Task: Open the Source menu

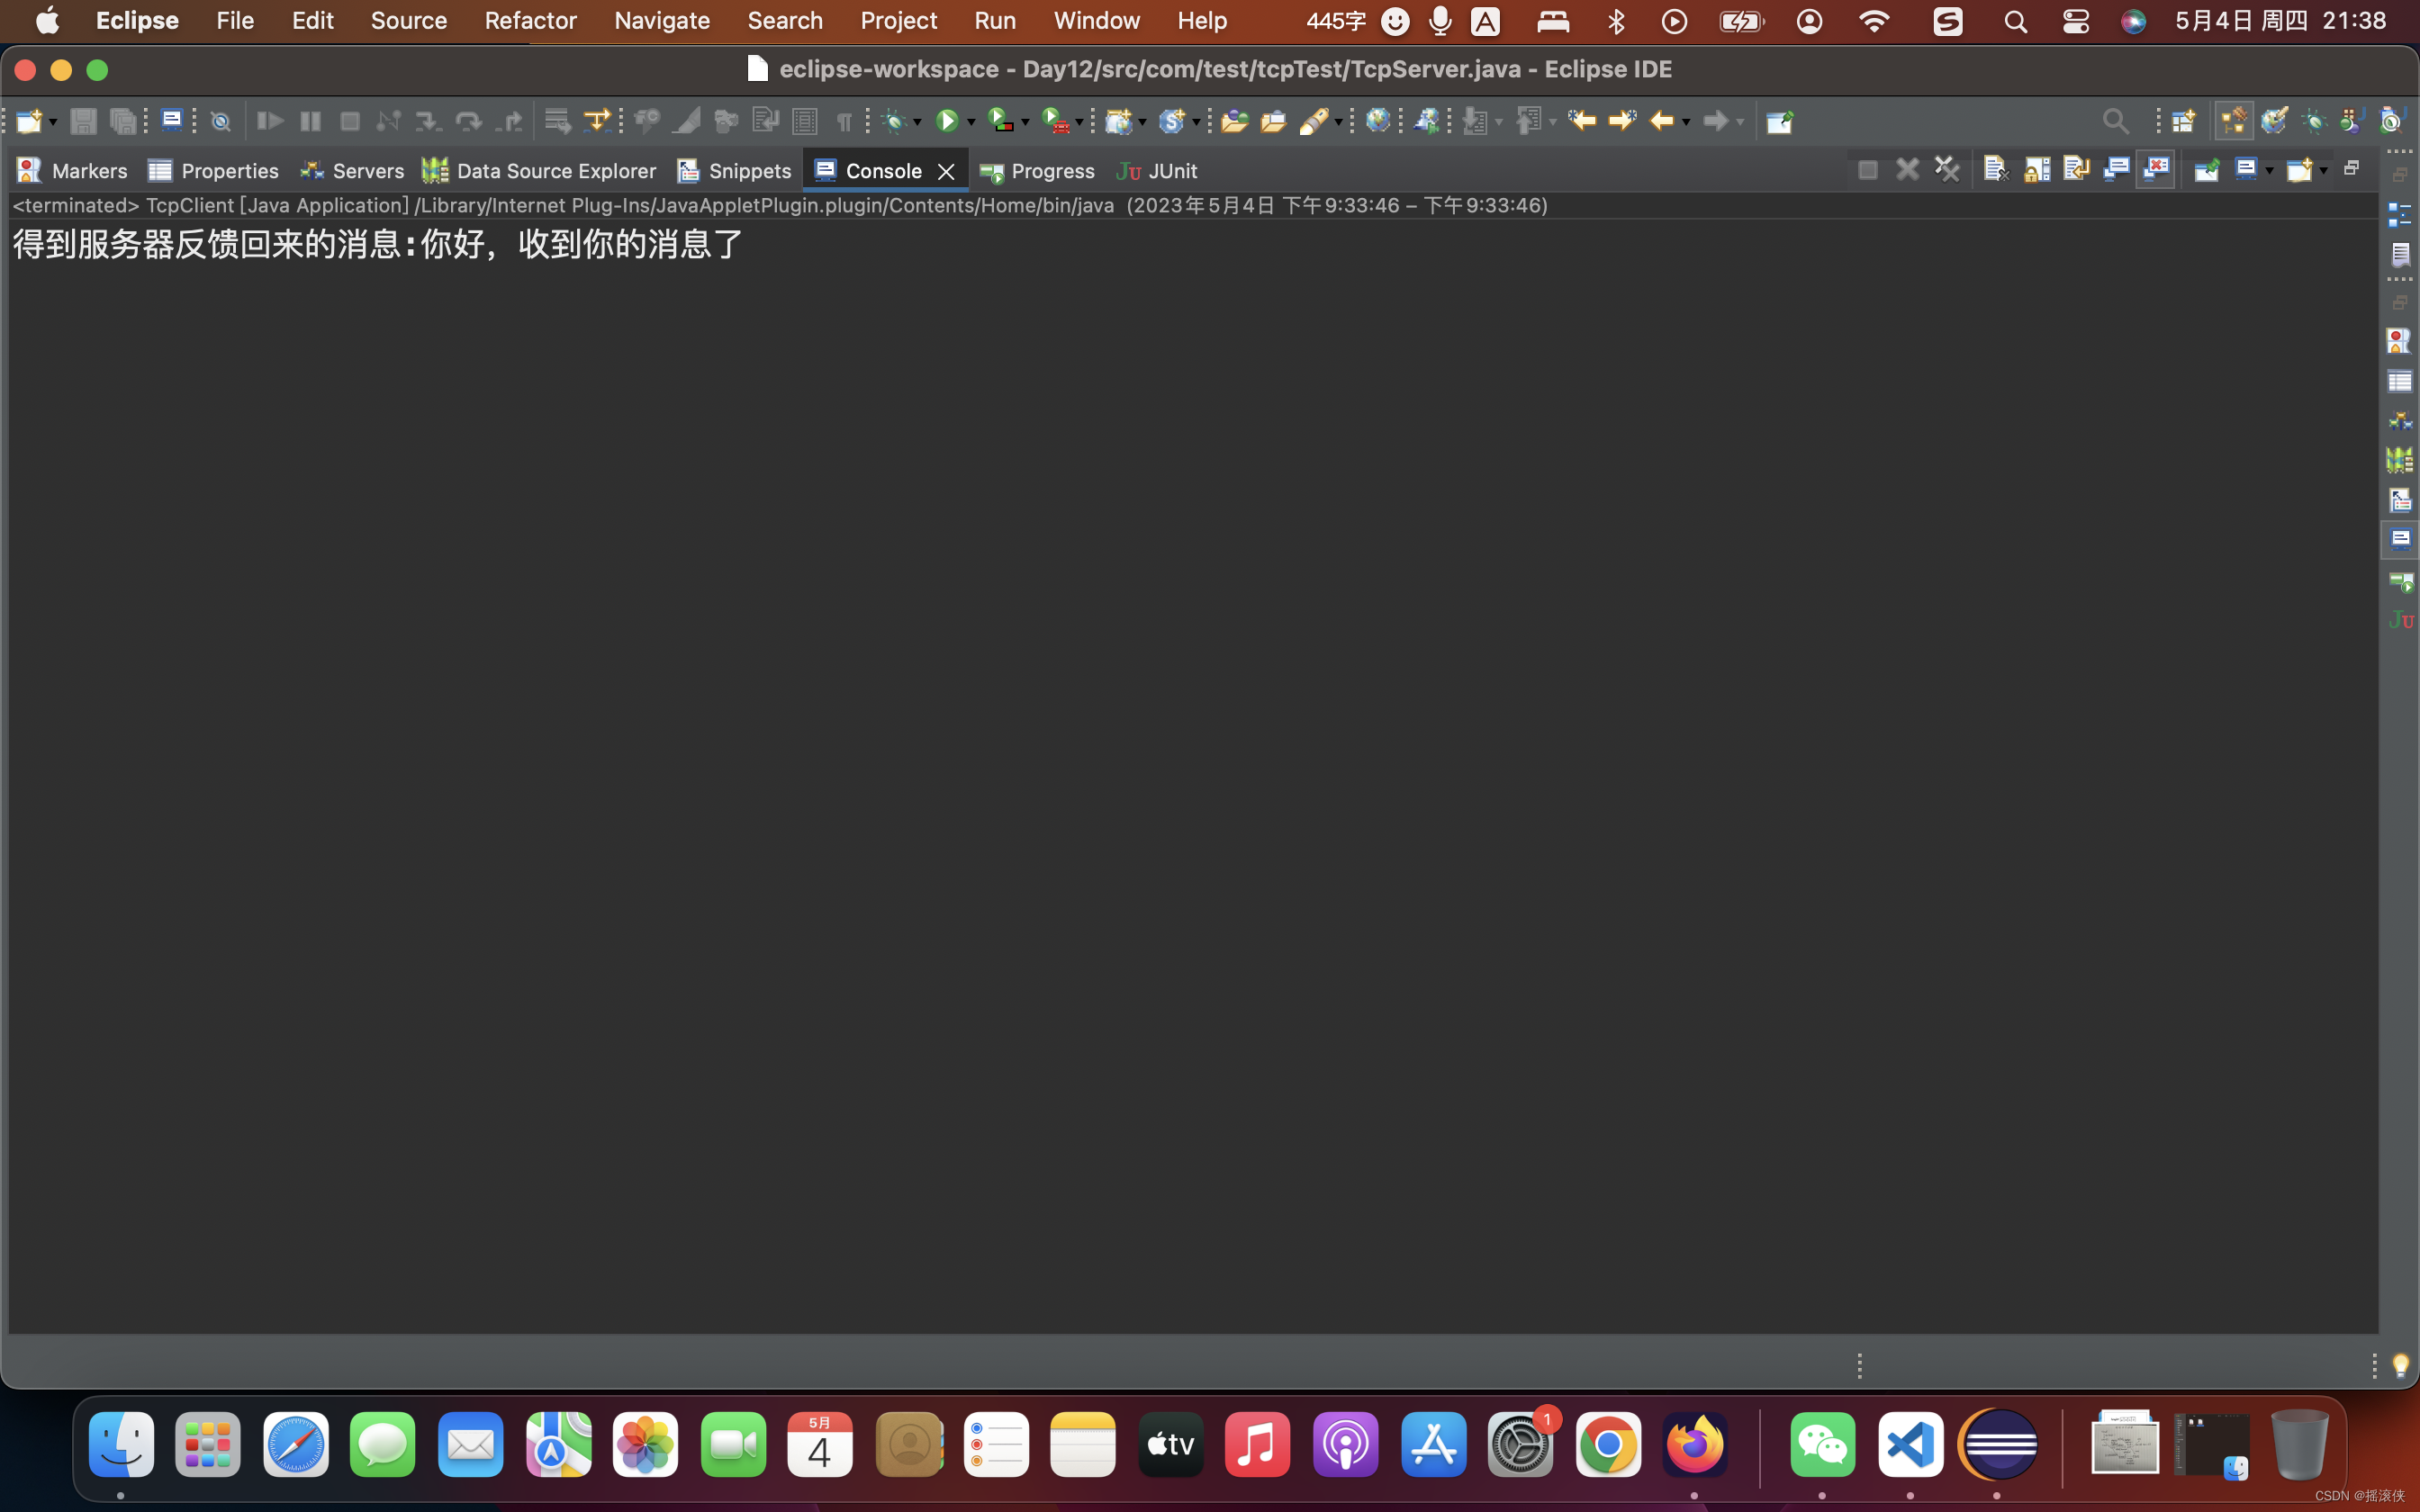Action: 408,20
